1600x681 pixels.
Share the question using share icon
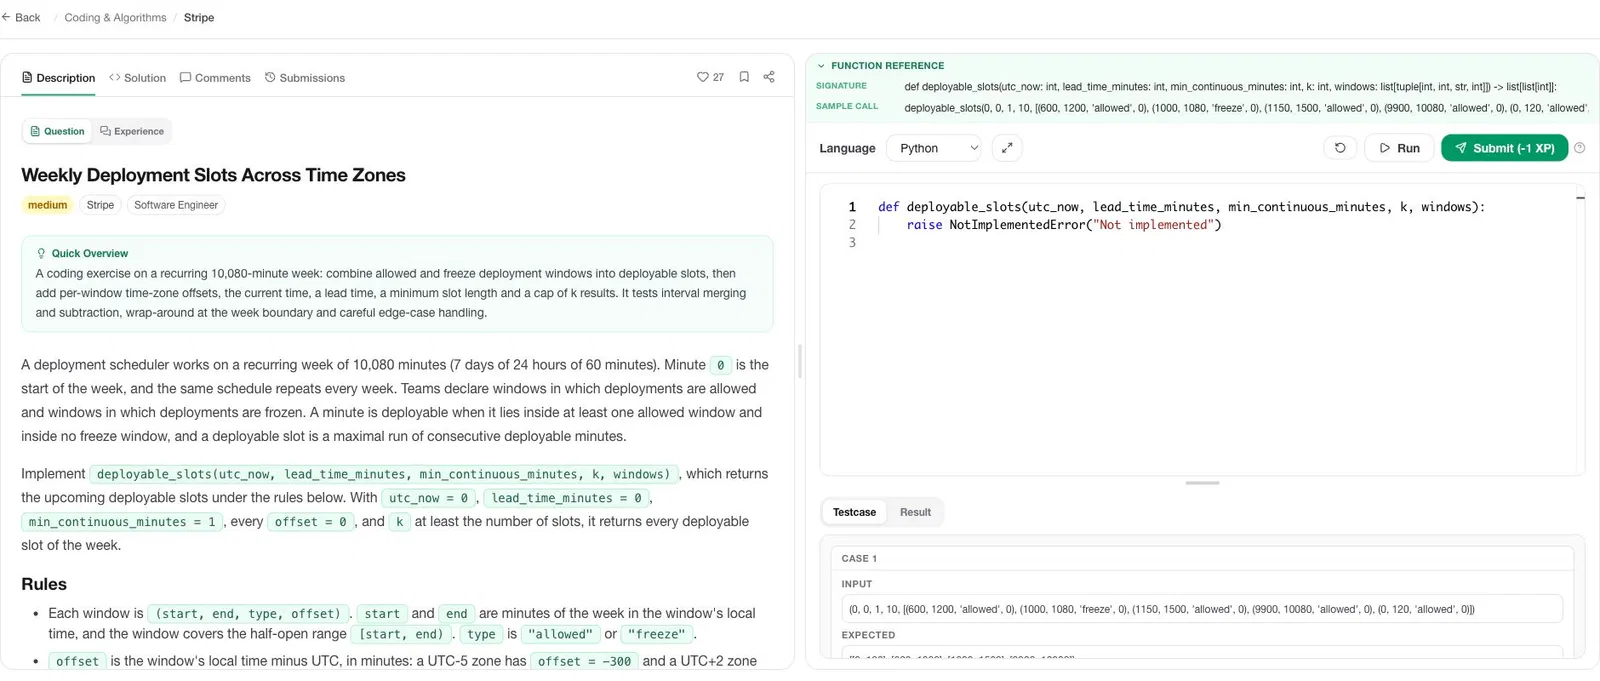coord(769,77)
